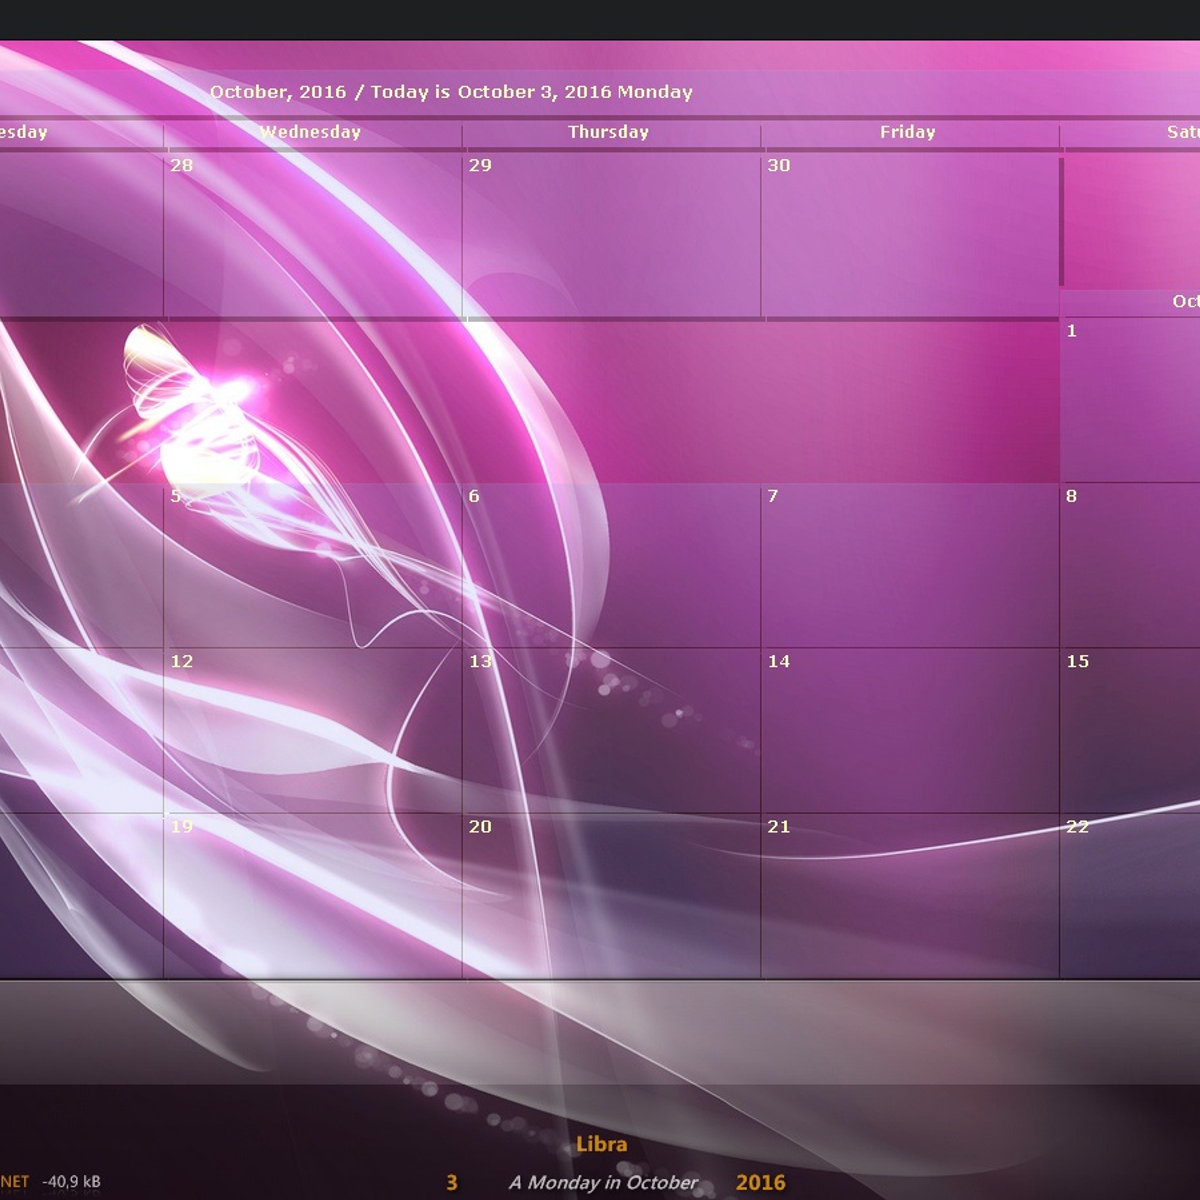Click the Libra zodiac label
This screenshot has height=1200, width=1200.
pos(601,1144)
